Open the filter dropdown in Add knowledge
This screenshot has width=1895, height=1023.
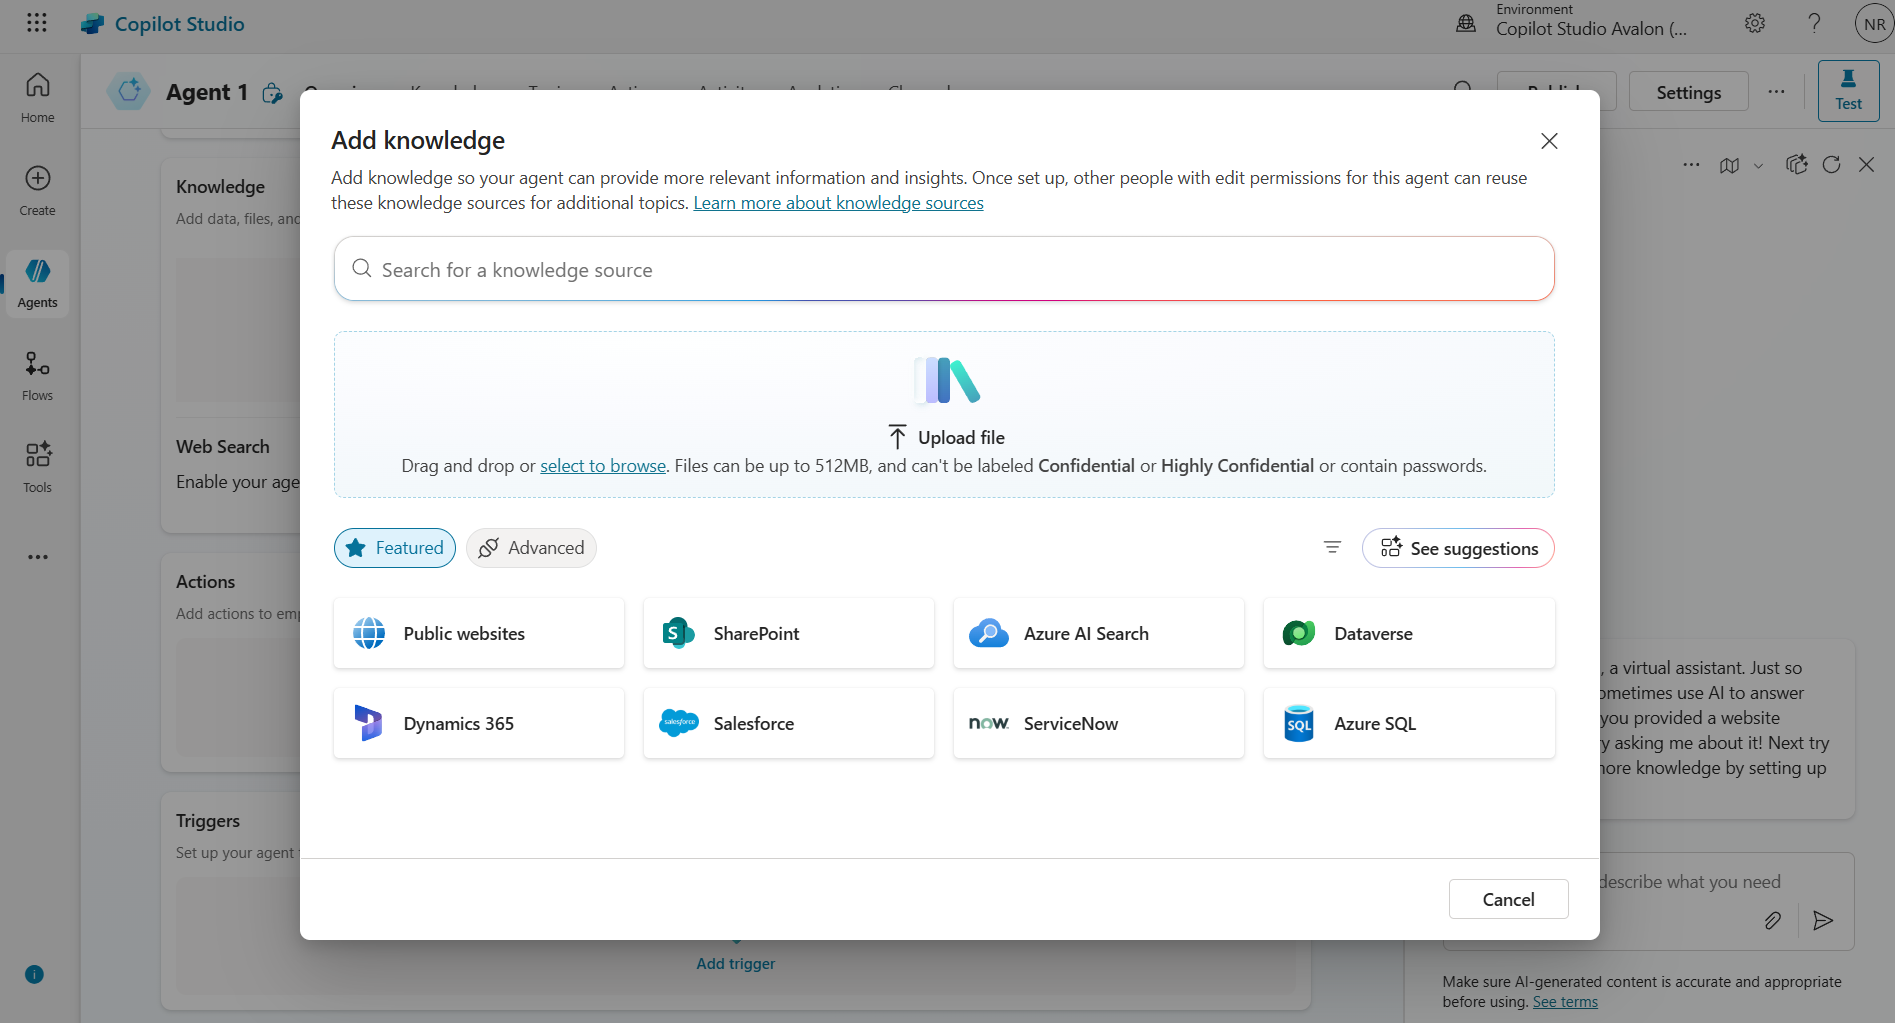click(1331, 547)
